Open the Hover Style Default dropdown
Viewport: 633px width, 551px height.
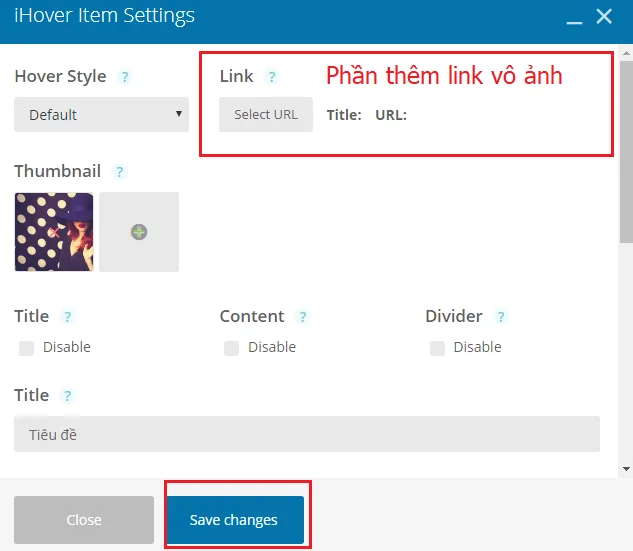tap(101, 115)
